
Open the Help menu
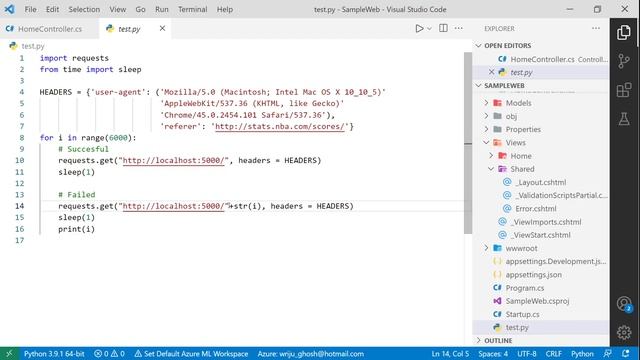click(x=224, y=9)
